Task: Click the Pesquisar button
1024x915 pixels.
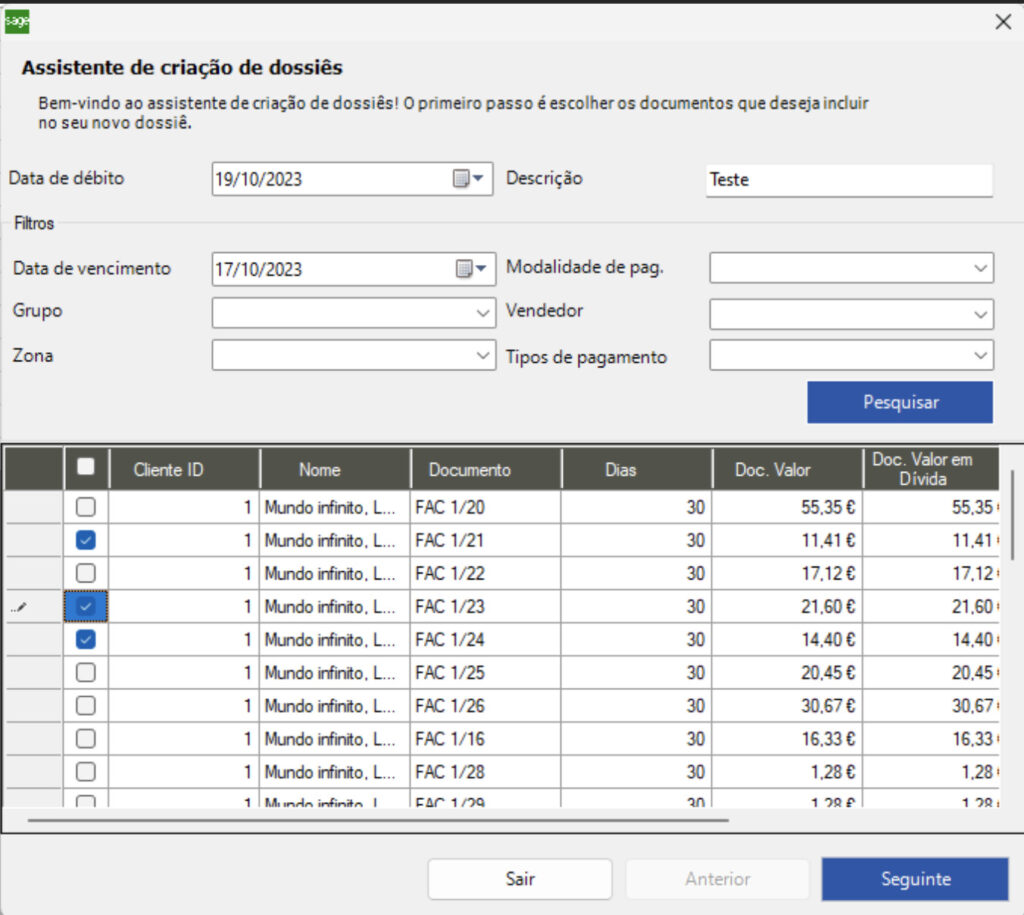Action: [900, 402]
